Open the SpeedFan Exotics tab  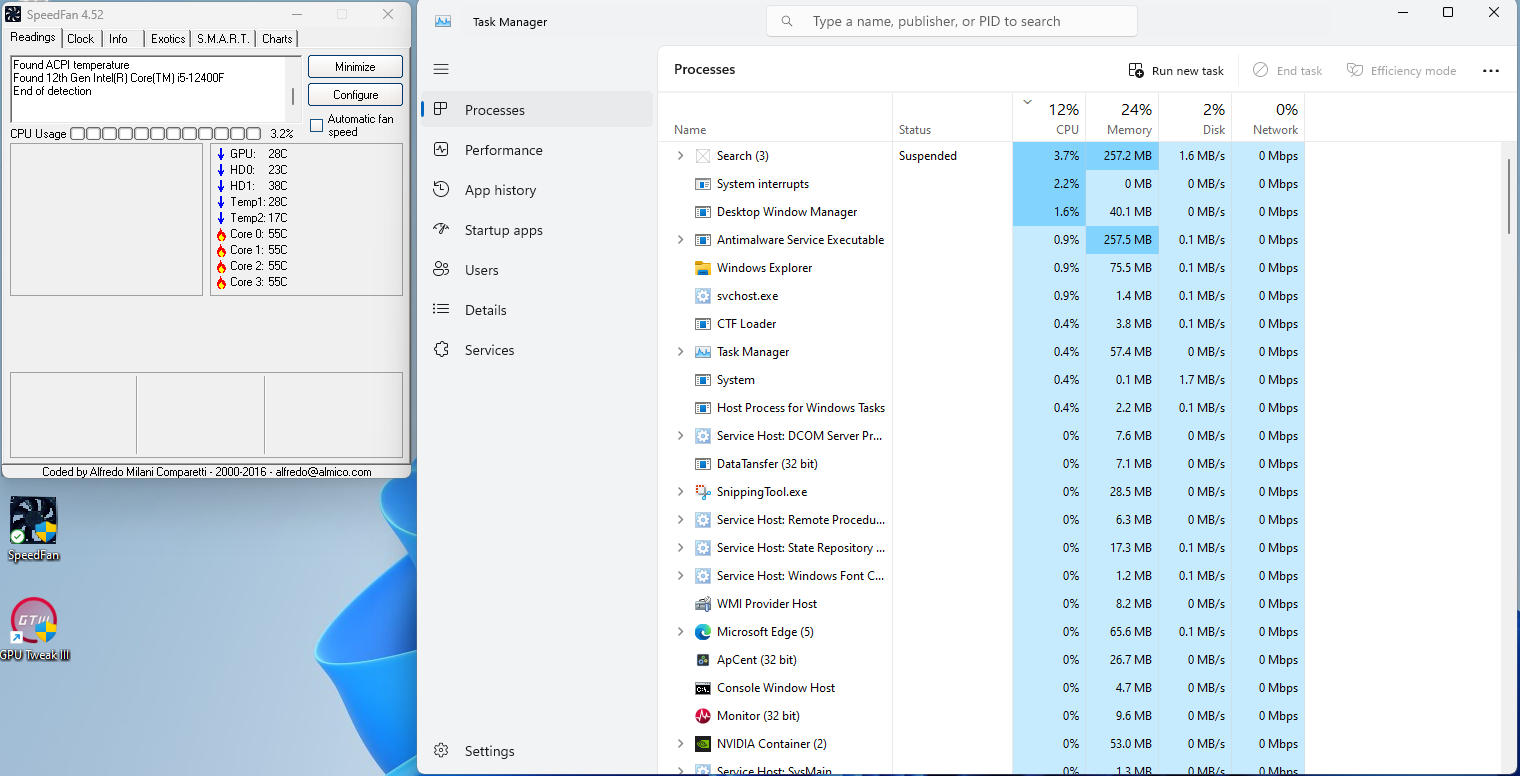(168, 39)
